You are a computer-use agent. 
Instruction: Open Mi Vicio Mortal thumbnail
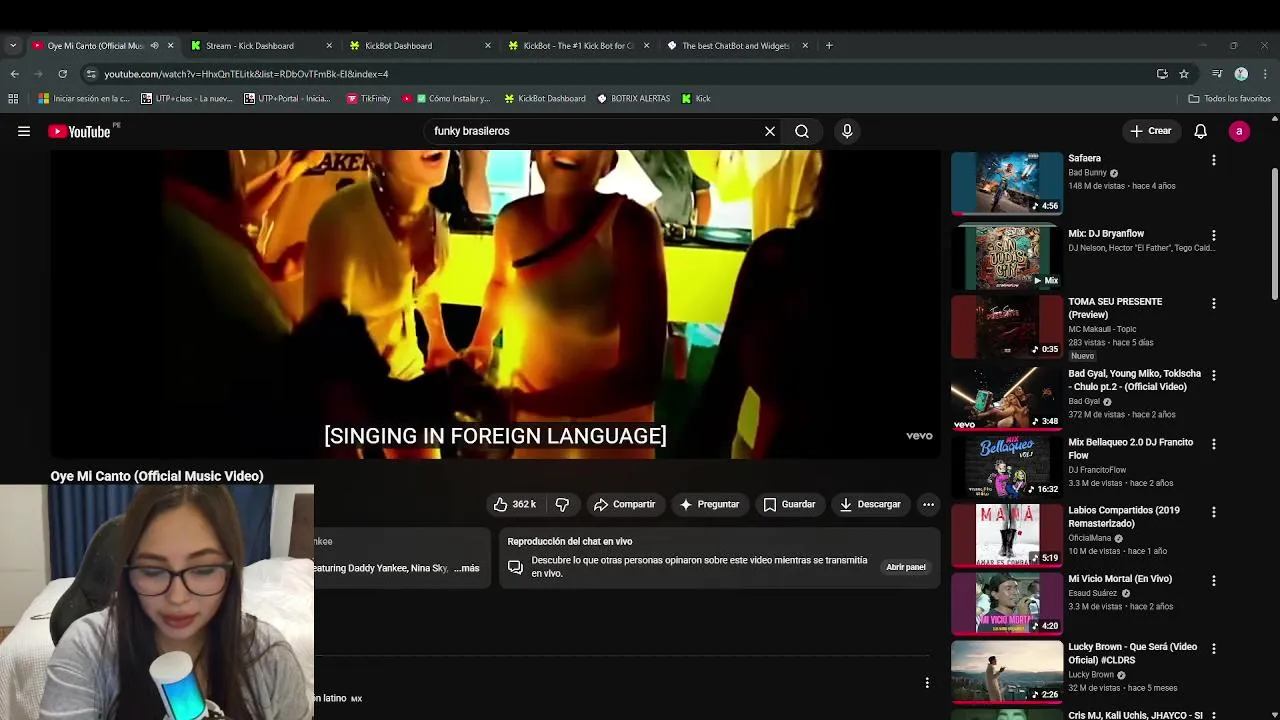[1006, 603]
